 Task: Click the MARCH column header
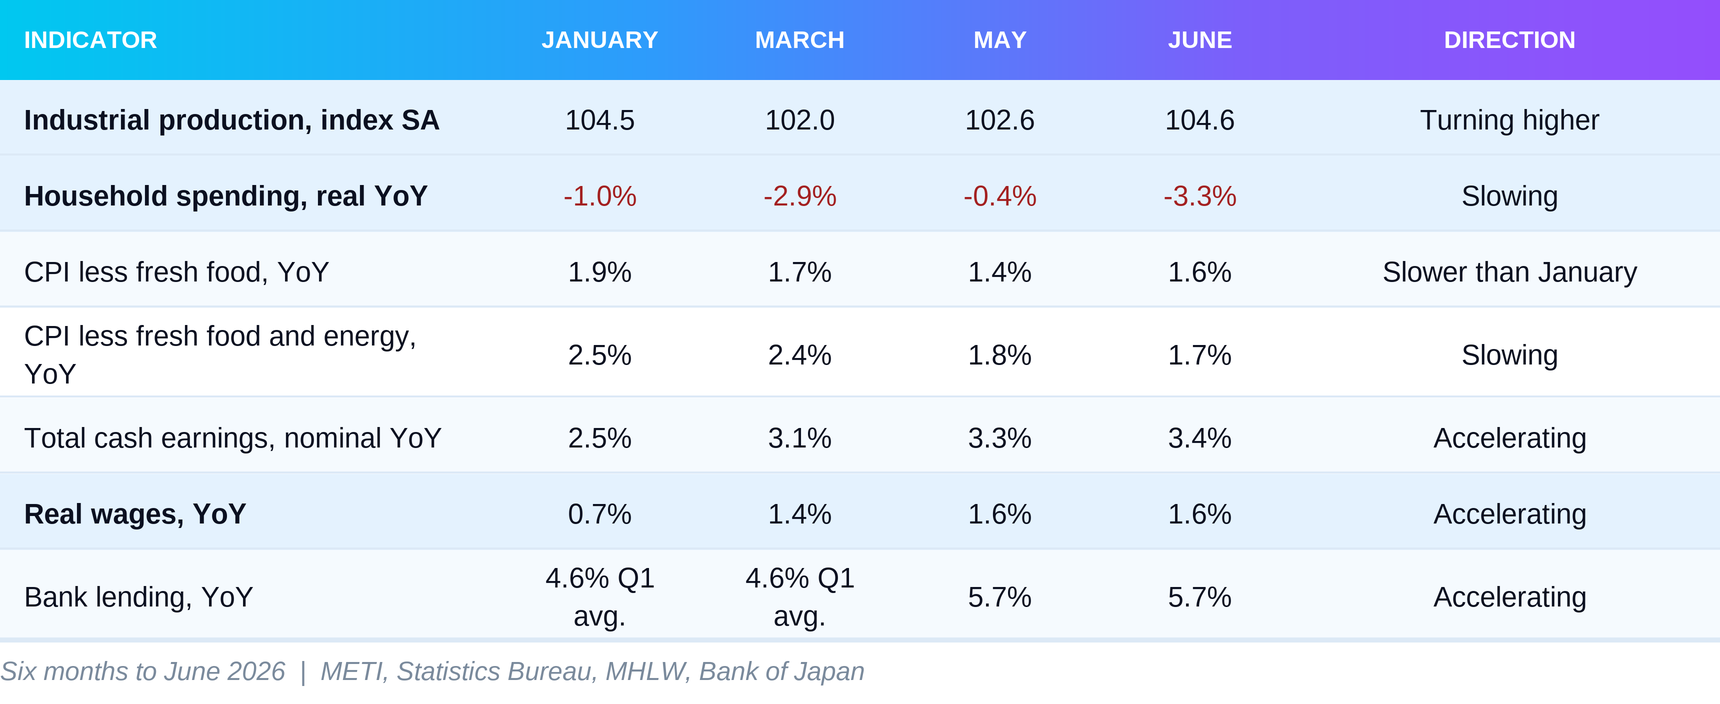(x=800, y=40)
